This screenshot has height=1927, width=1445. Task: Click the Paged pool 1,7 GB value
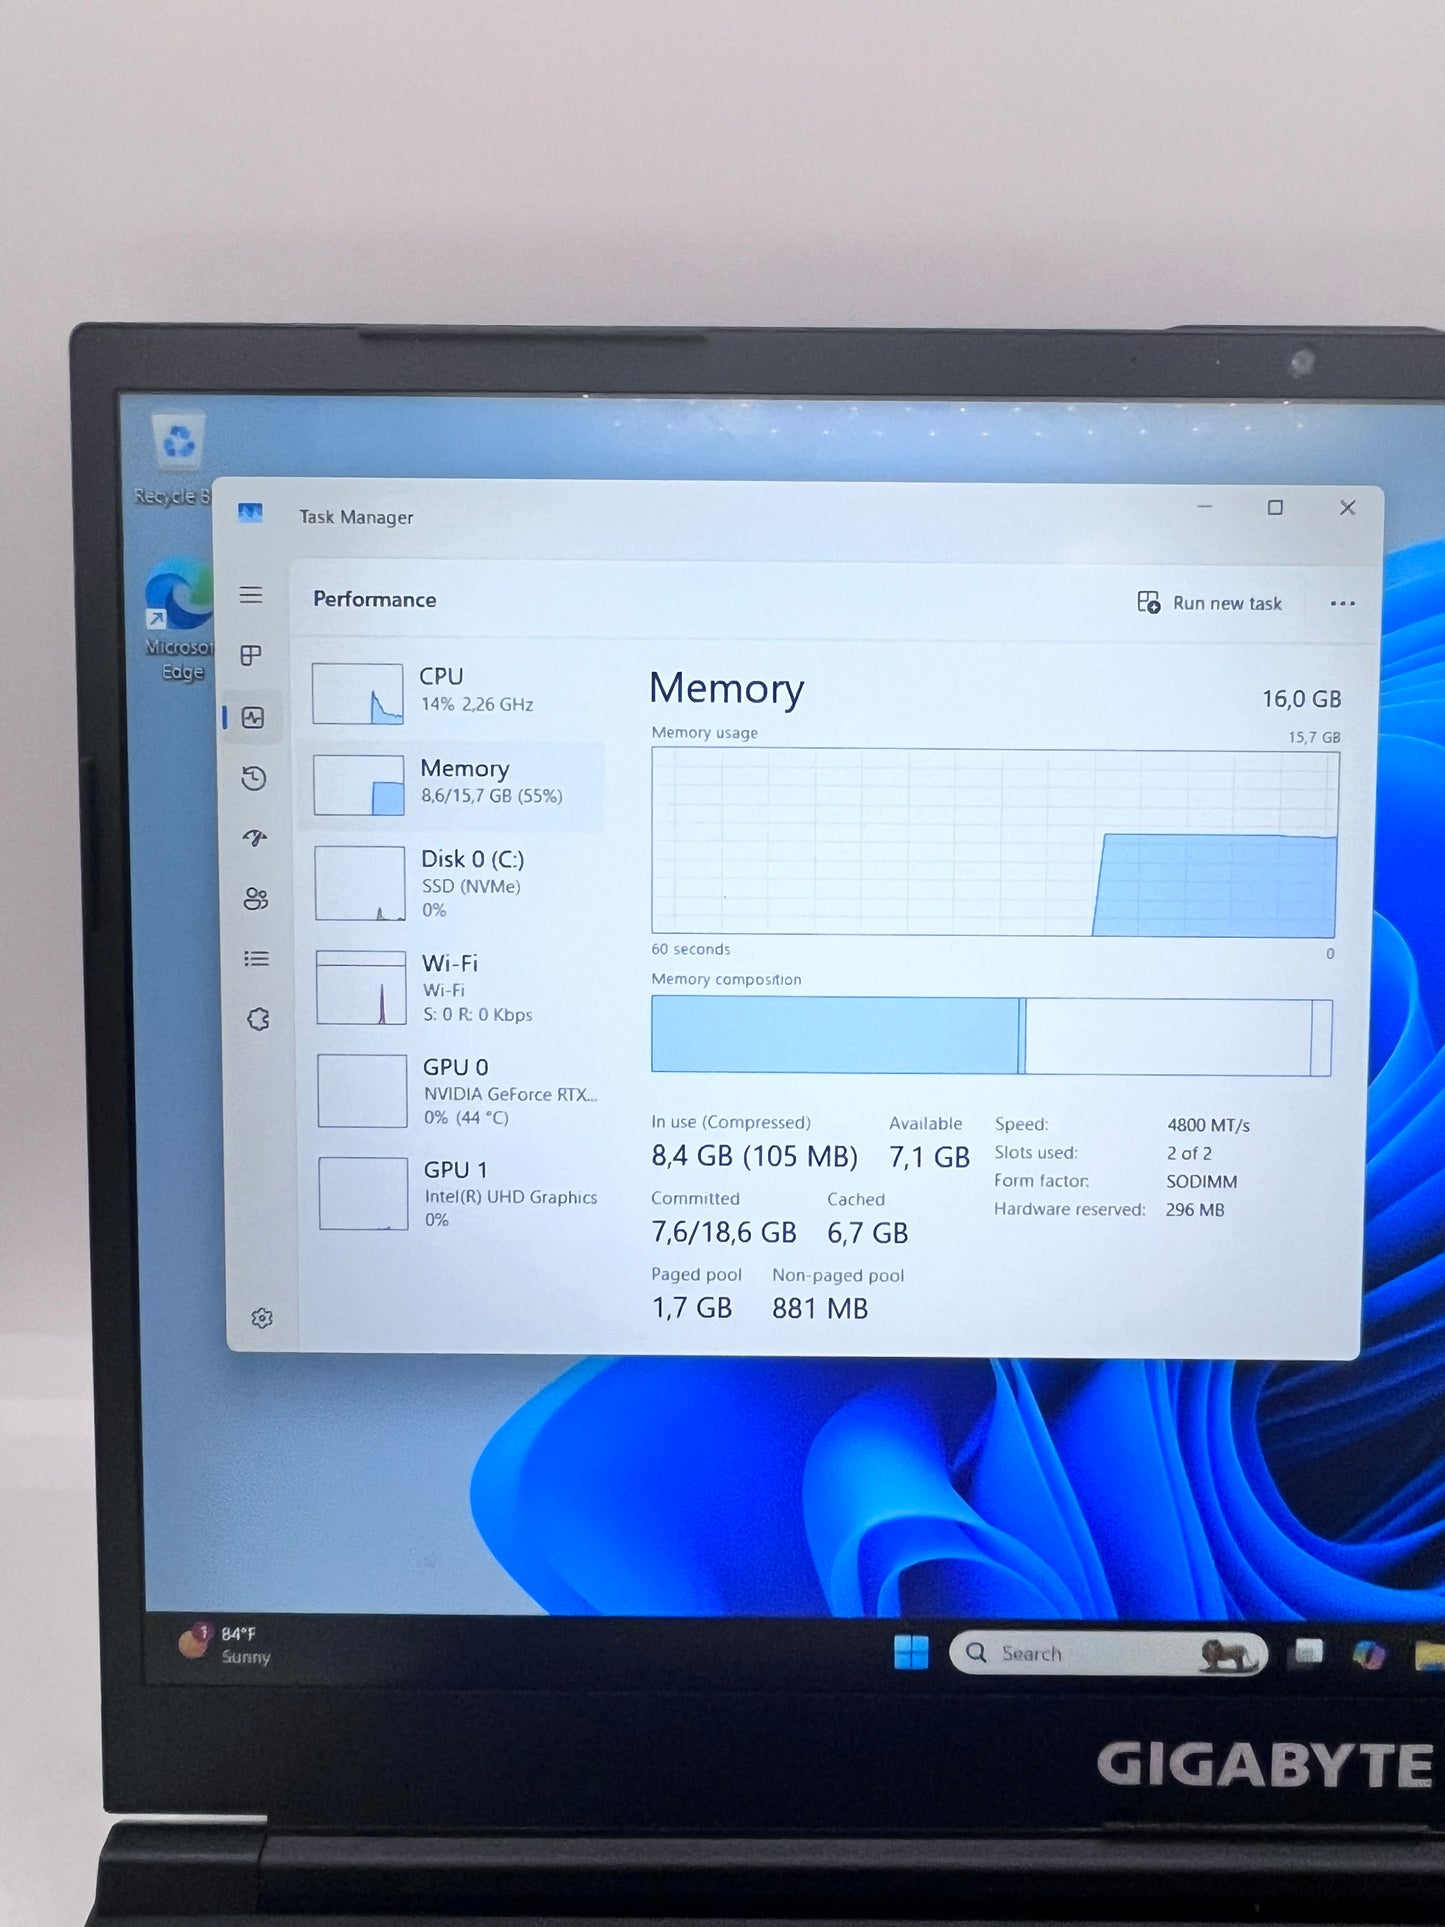pyautogui.click(x=692, y=1308)
